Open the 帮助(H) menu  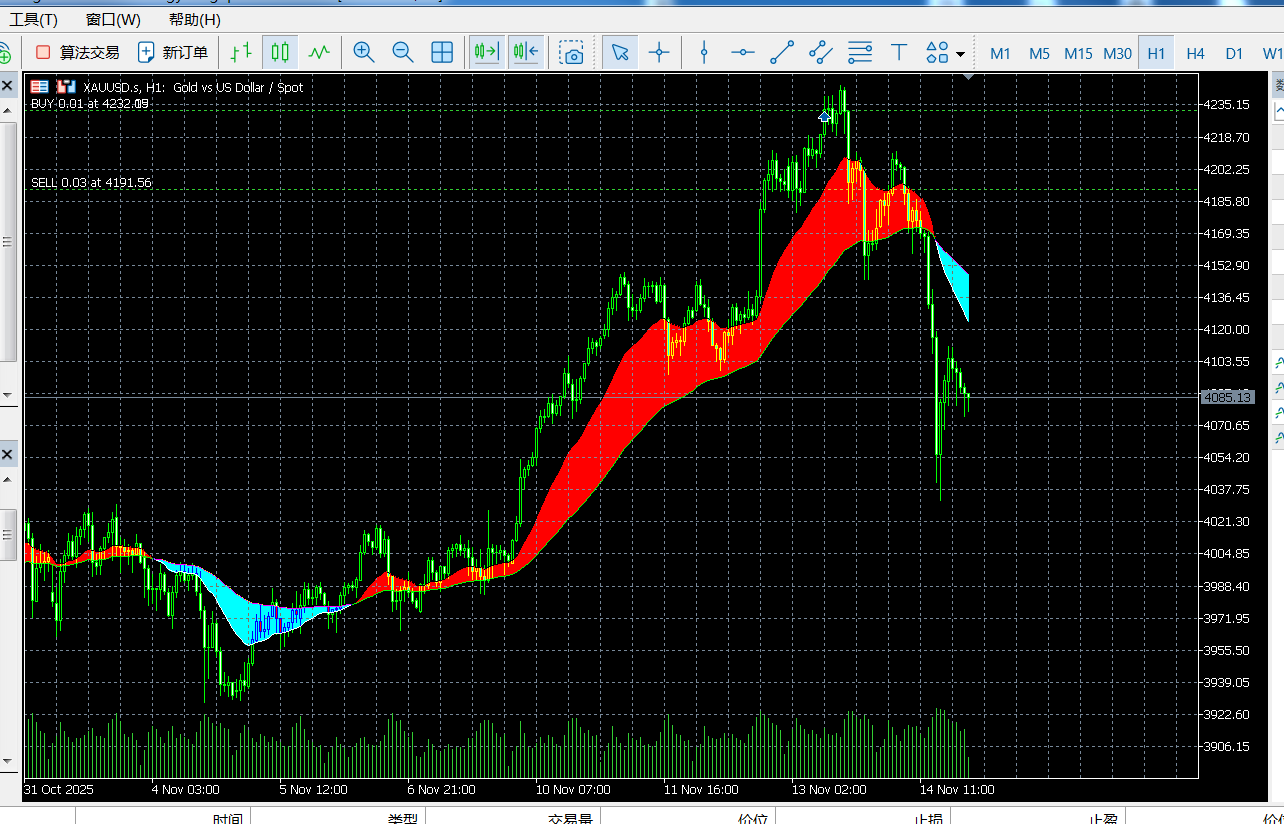click(195, 20)
